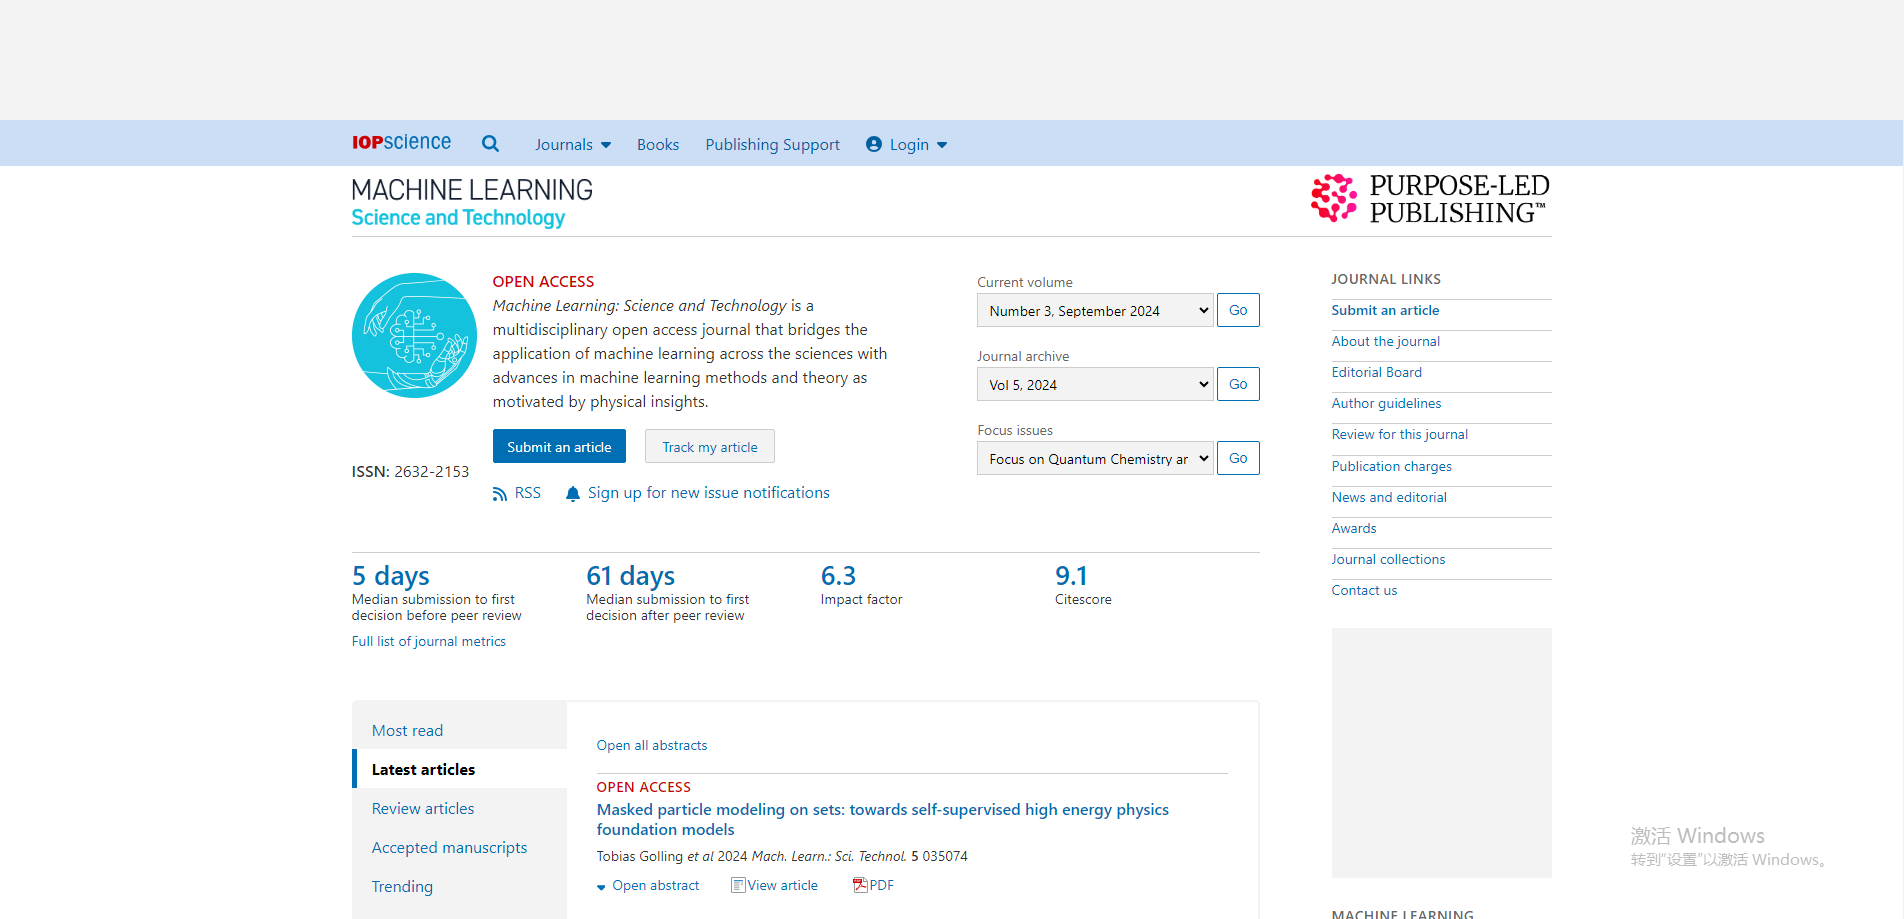This screenshot has height=919, width=1904.
Task: Click Go next to Current volume
Action: [x=1238, y=310]
